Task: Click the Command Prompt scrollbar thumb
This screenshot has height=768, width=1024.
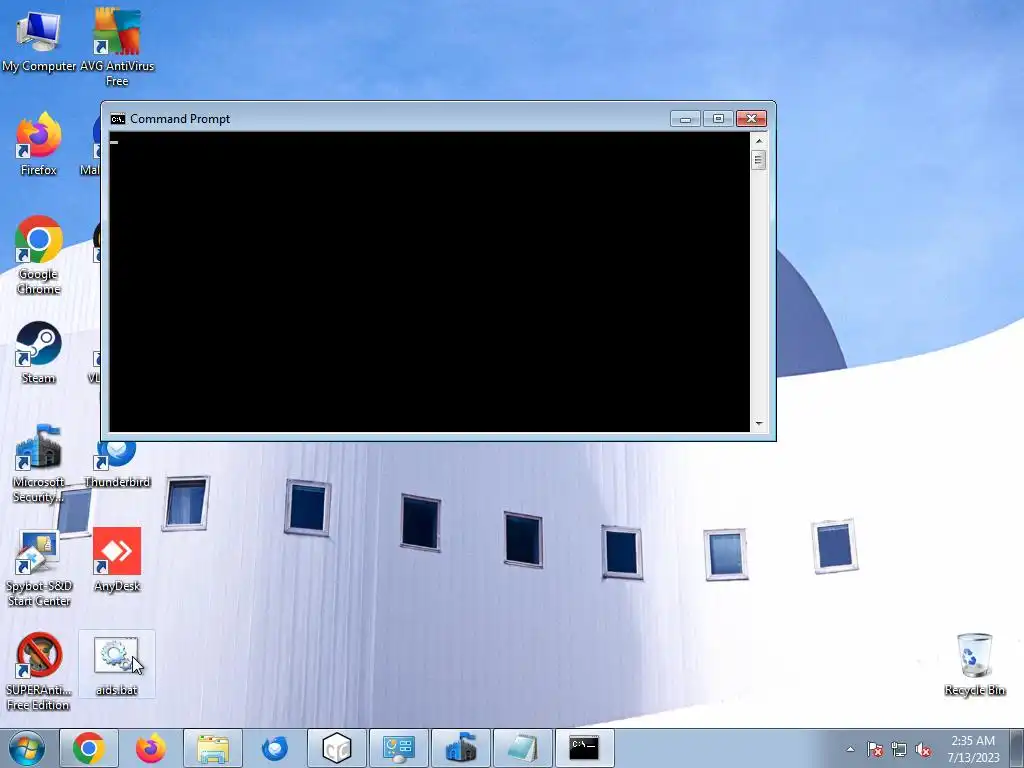Action: [758, 159]
